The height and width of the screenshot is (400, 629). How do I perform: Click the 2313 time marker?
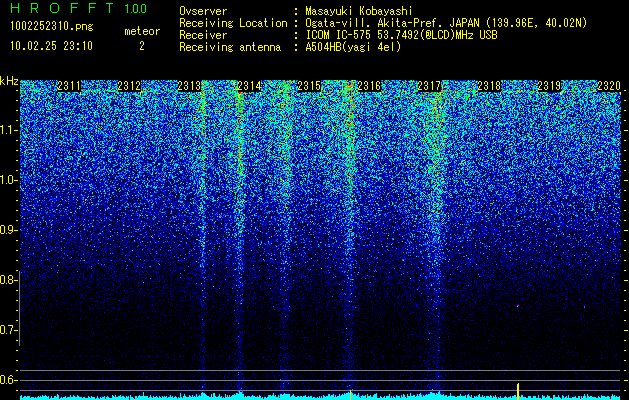click(189, 86)
